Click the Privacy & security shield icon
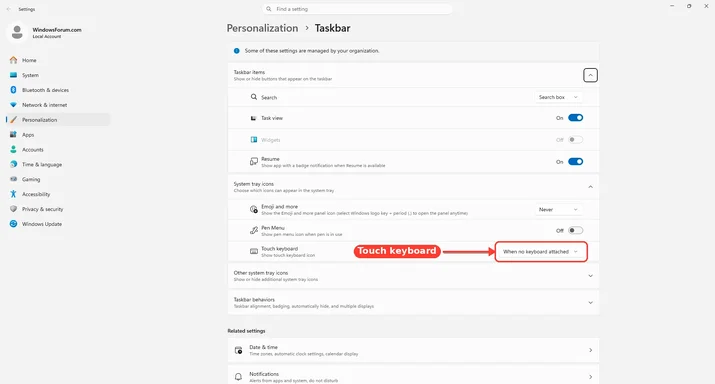 13,209
